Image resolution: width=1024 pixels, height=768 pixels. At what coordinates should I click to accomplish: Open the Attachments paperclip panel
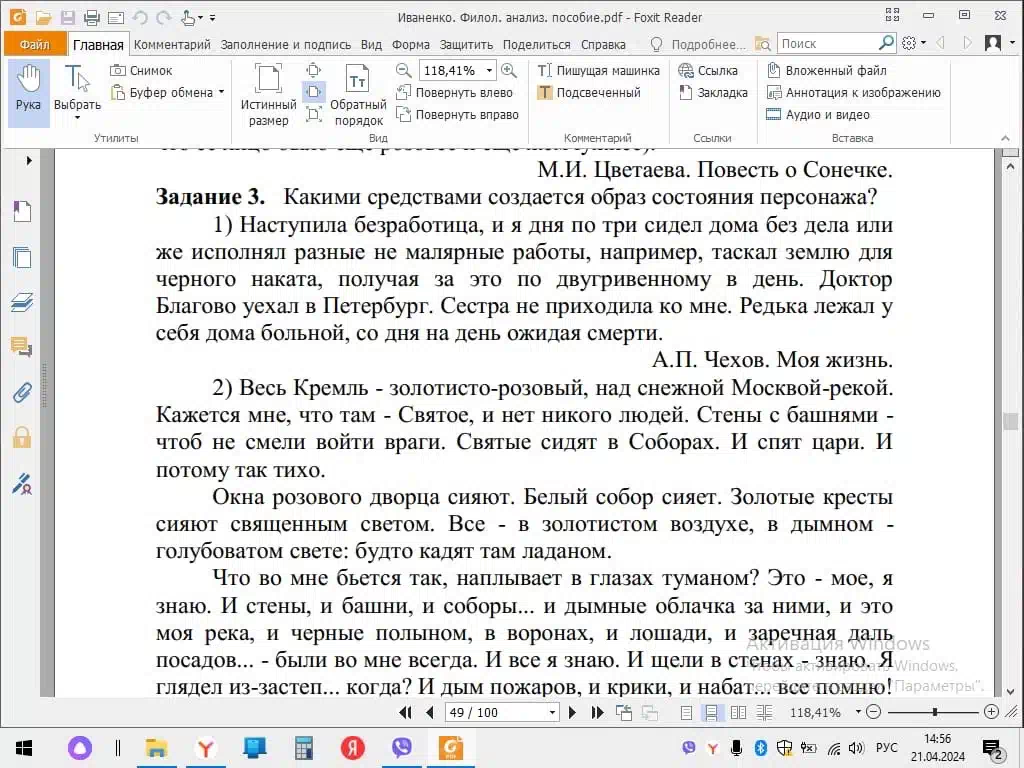click(22, 392)
